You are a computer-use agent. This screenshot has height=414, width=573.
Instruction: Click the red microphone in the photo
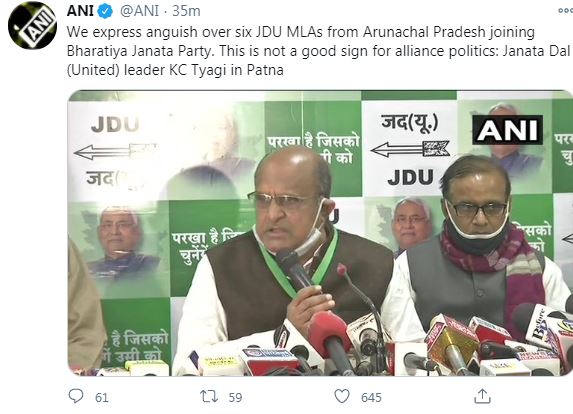[x=329, y=338]
